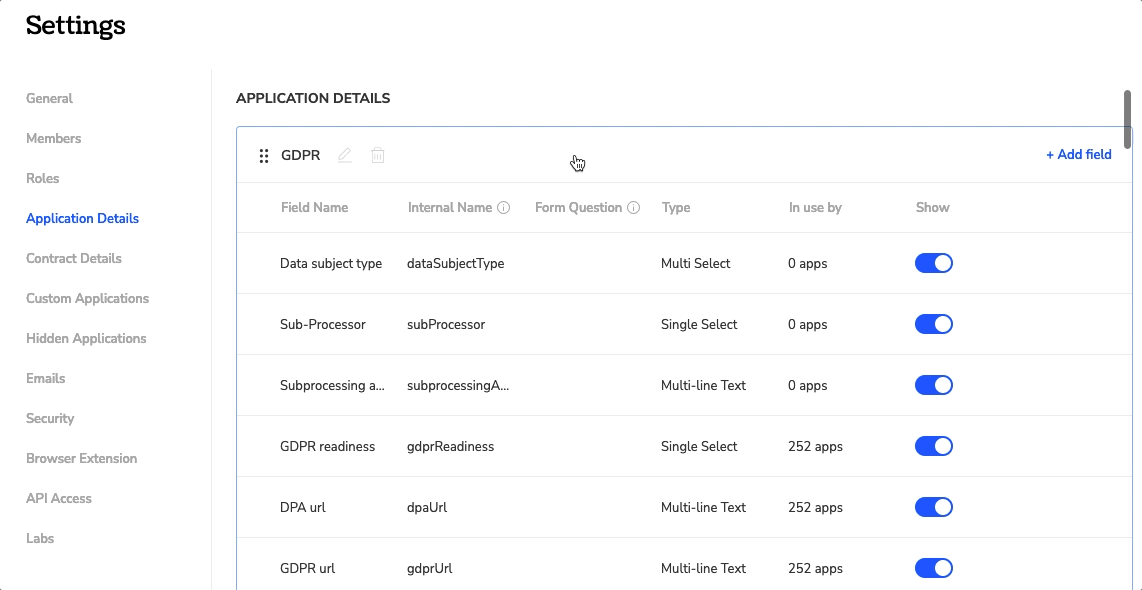Open General settings
This screenshot has width=1142, height=590.
50,98
